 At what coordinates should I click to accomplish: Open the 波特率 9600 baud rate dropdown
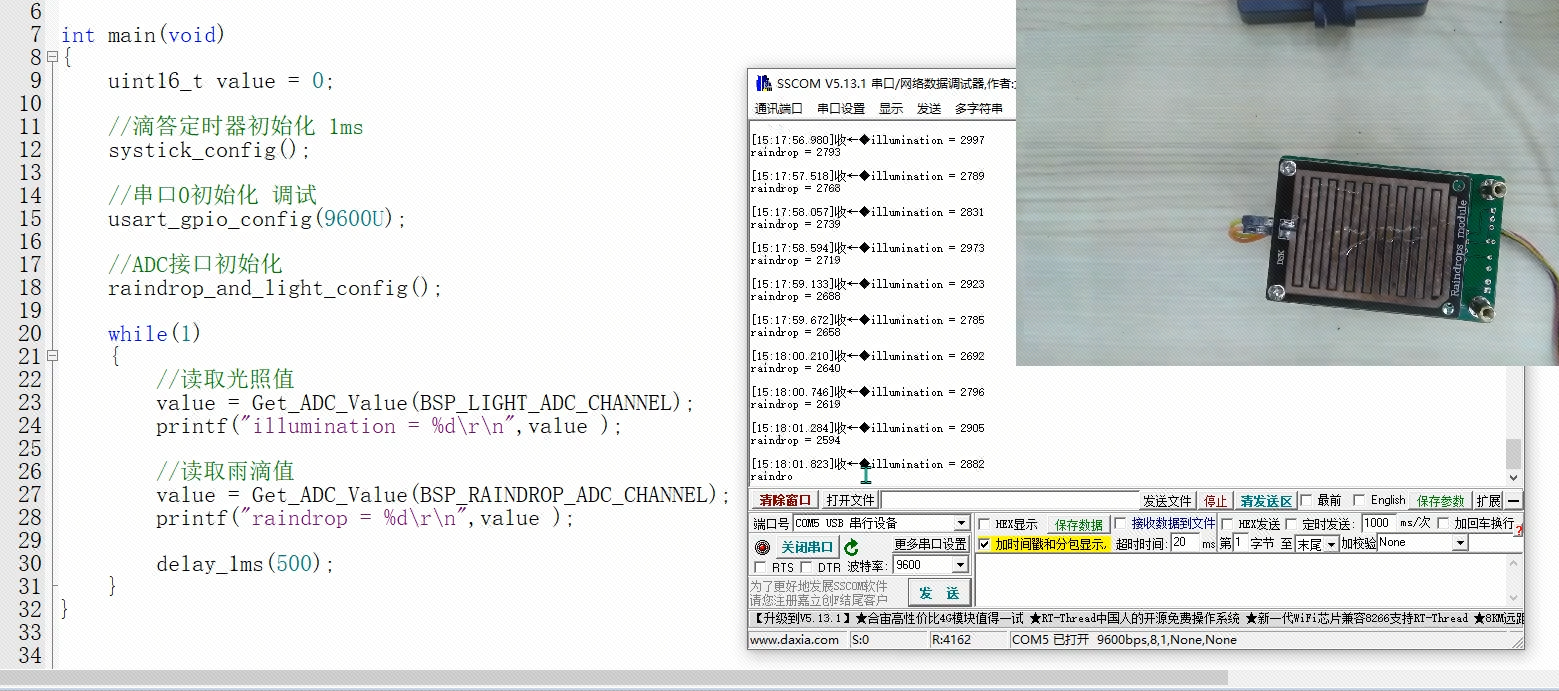[961, 565]
